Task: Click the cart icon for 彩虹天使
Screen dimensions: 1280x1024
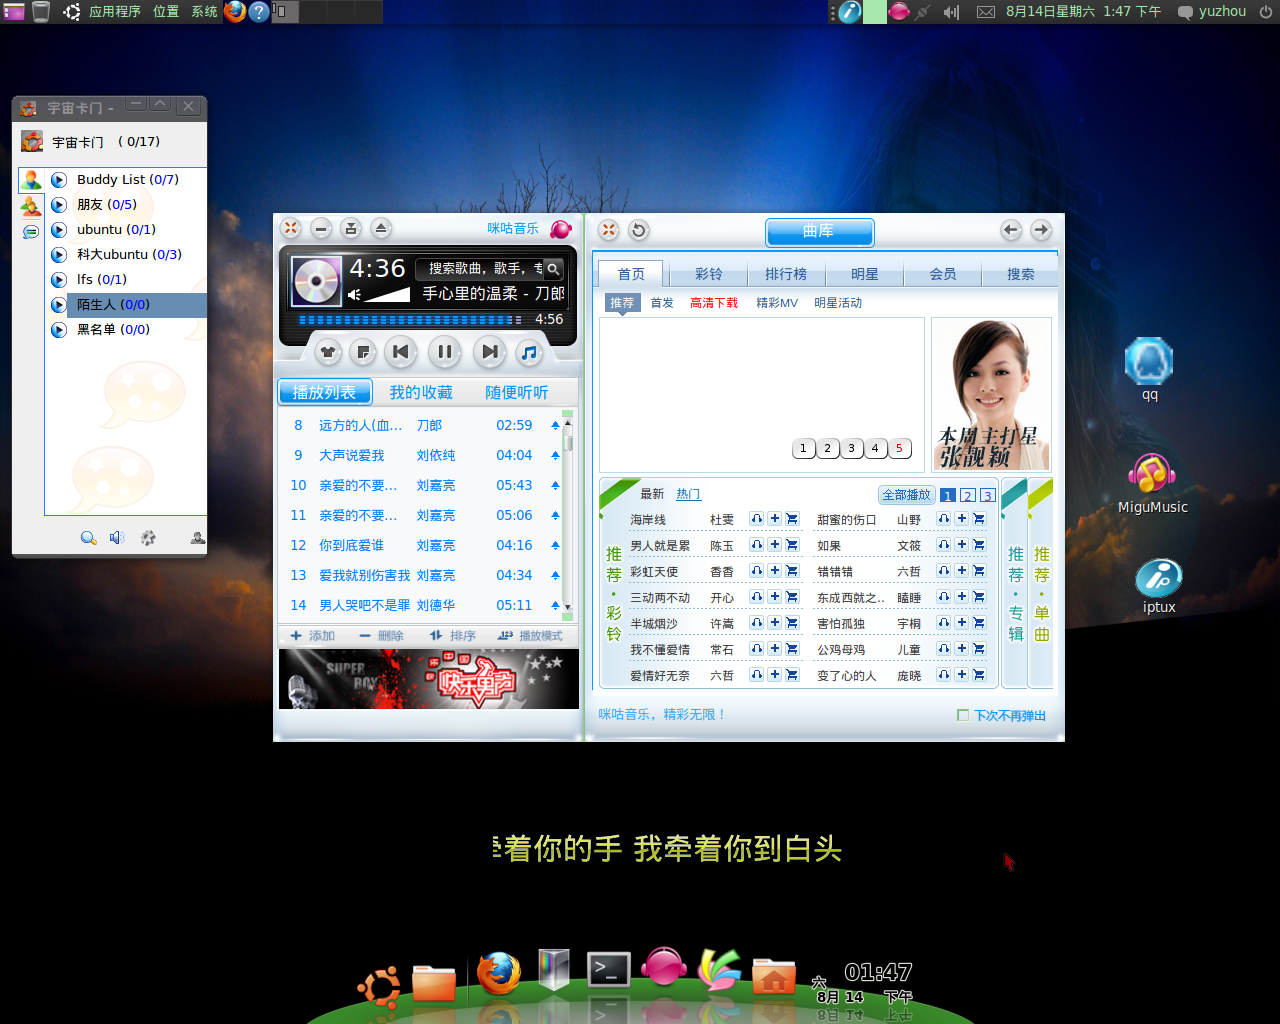Action: click(x=792, y=571)
